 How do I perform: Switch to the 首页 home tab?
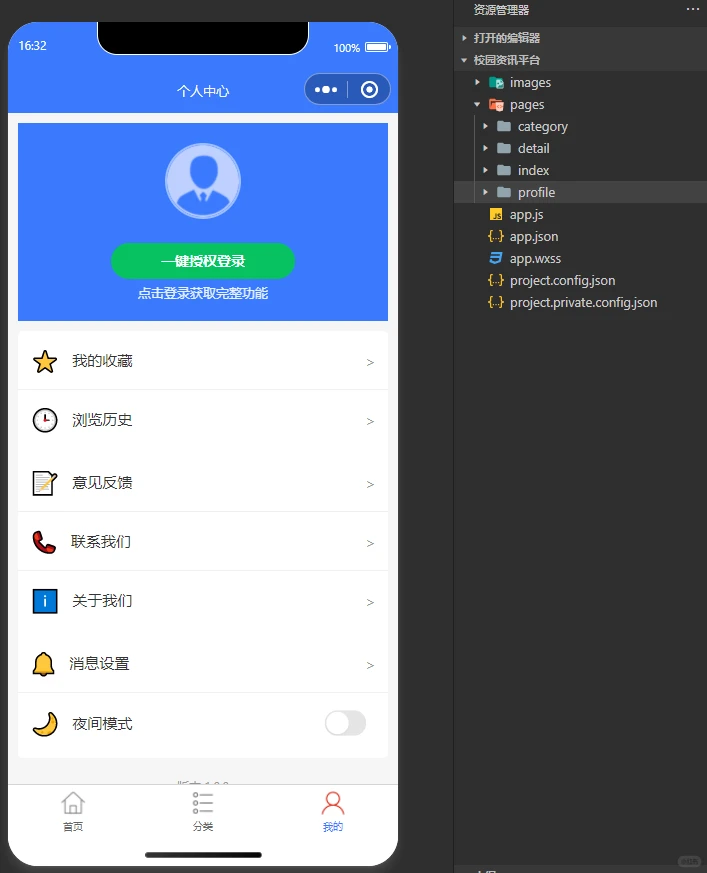click(73, 812)
